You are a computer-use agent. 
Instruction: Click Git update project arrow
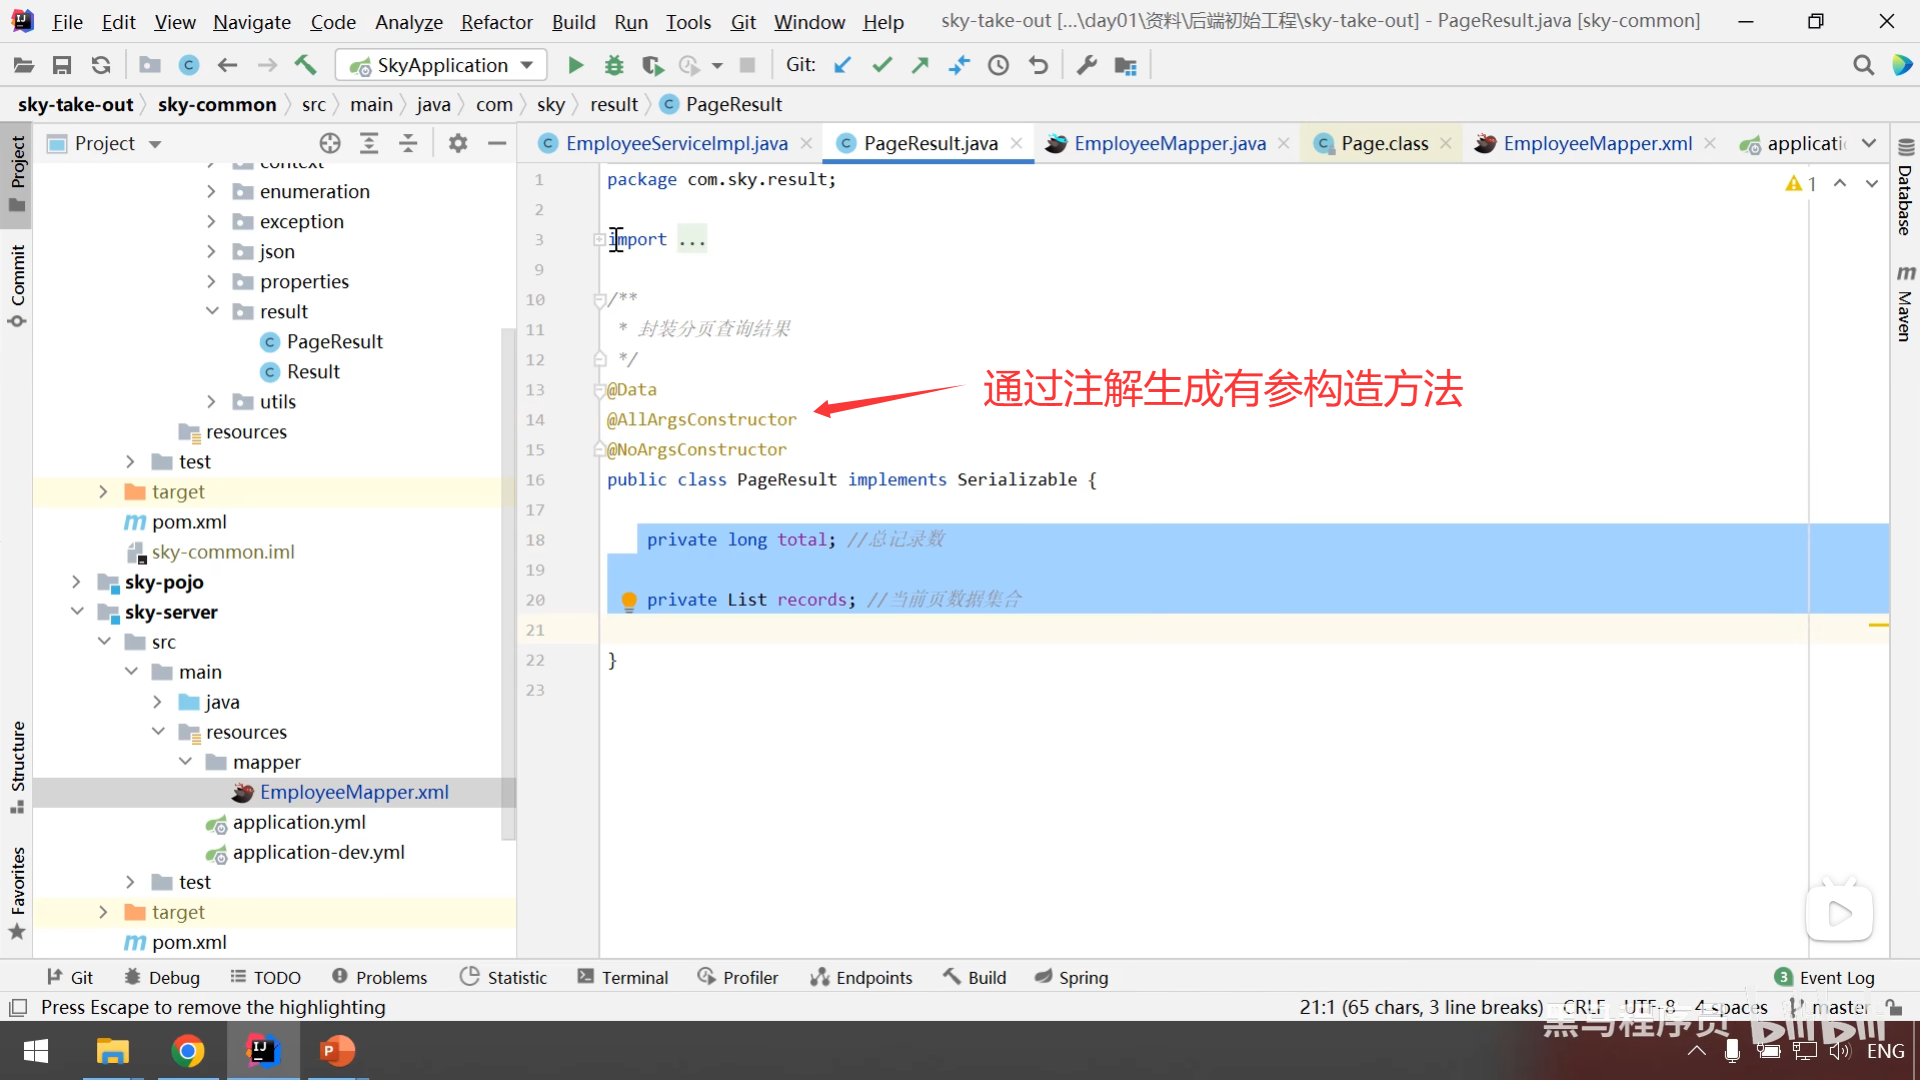(843, 66)
